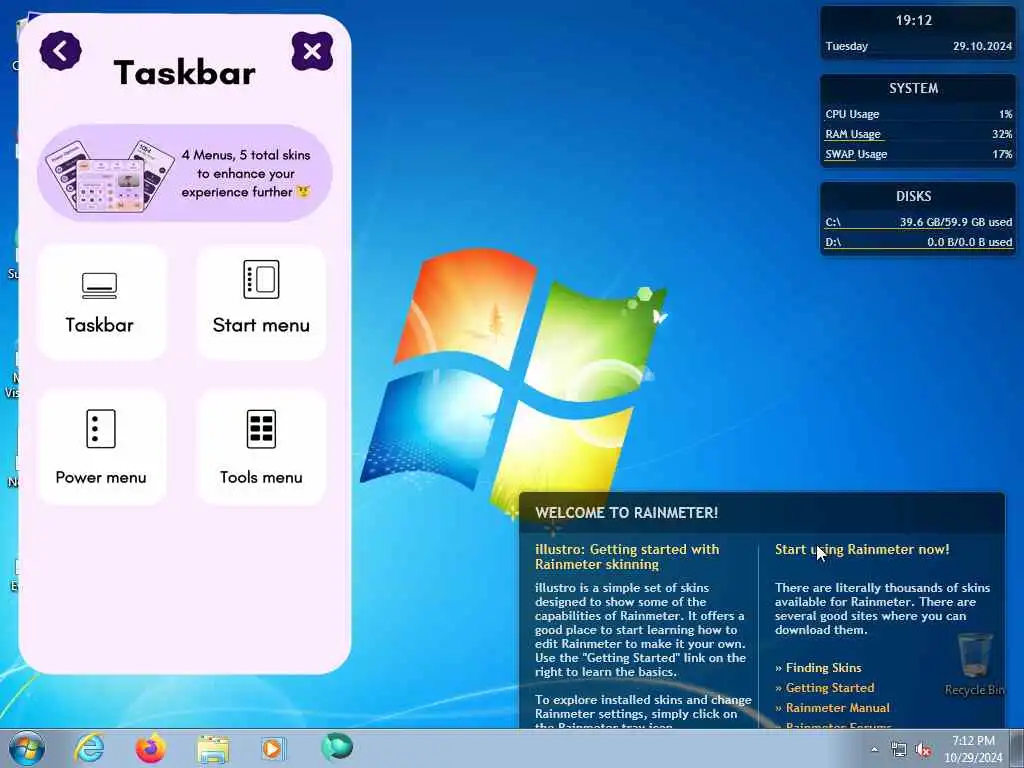This screenshot has width=1024, height=768.
Task: Click the green round taskbar app icon
Action: click(337, 746)
